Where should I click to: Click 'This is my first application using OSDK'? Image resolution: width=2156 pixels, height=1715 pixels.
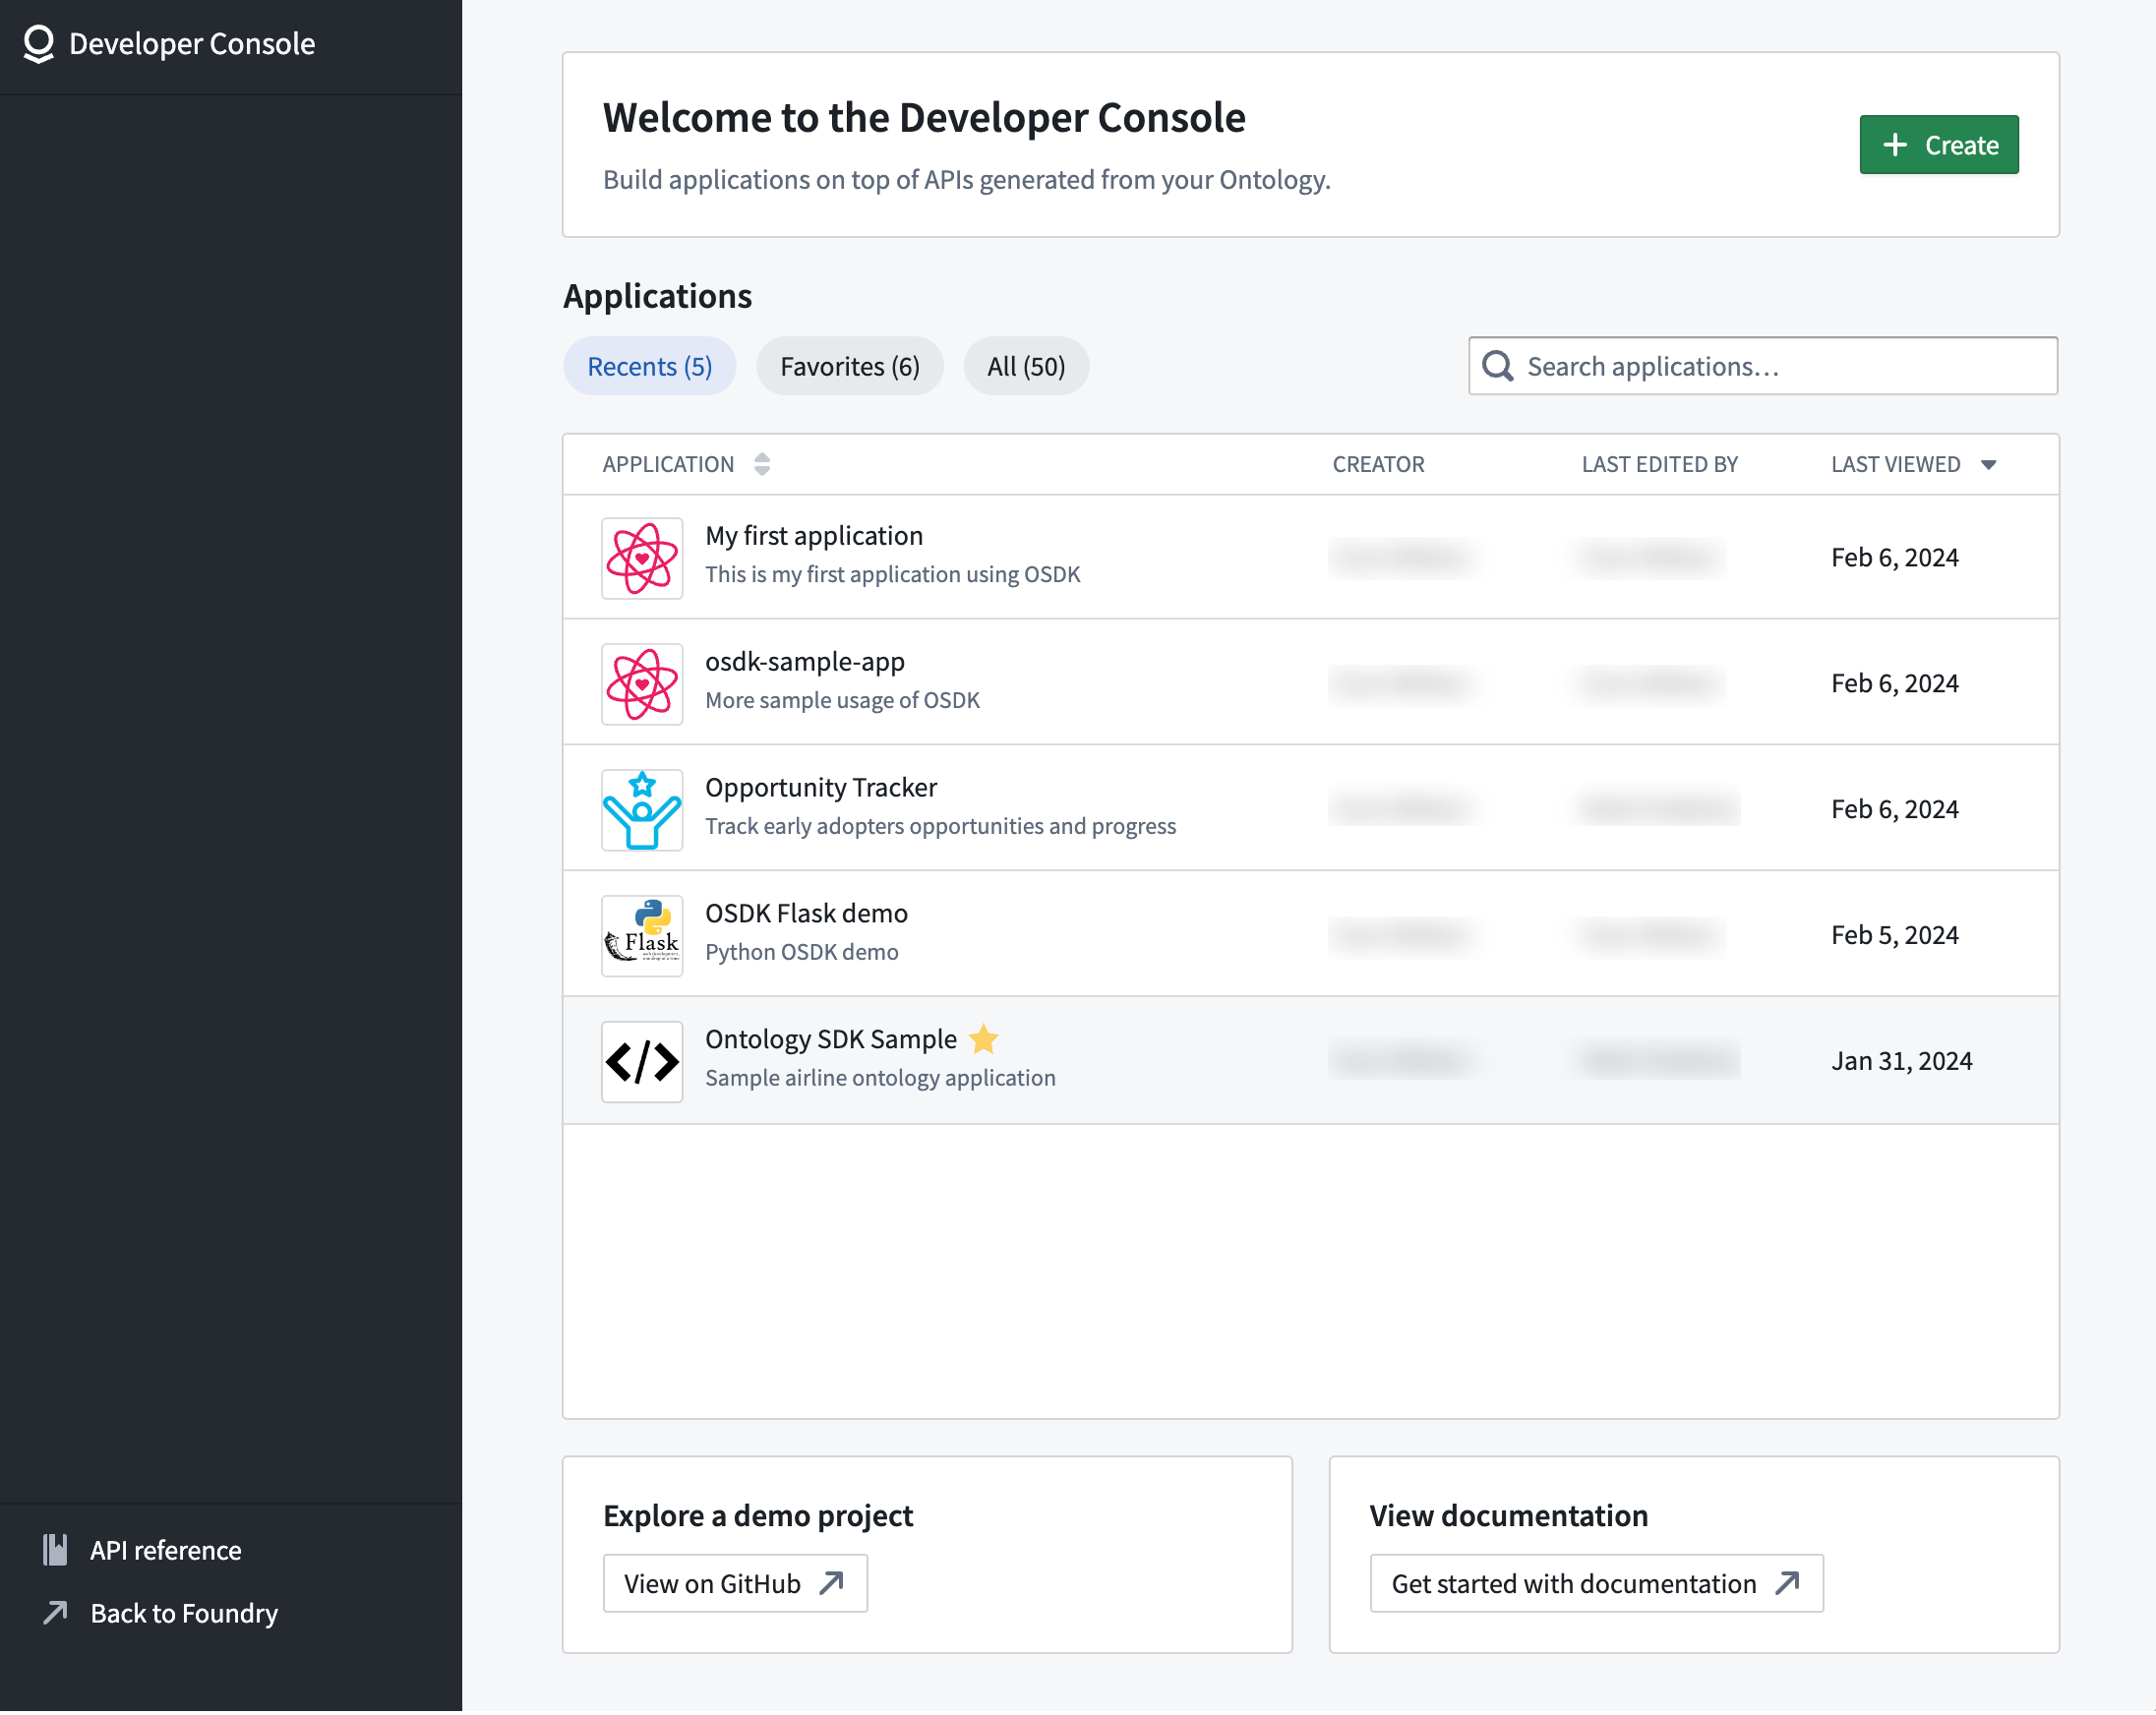click(x=893, y=575)
